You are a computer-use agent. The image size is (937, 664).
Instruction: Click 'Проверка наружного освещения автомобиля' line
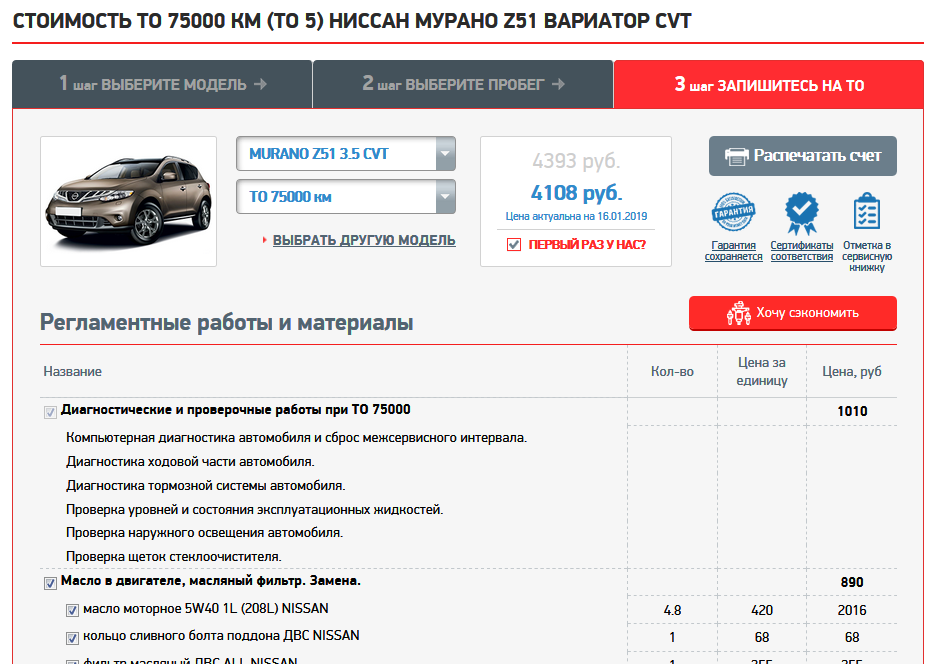204,533
